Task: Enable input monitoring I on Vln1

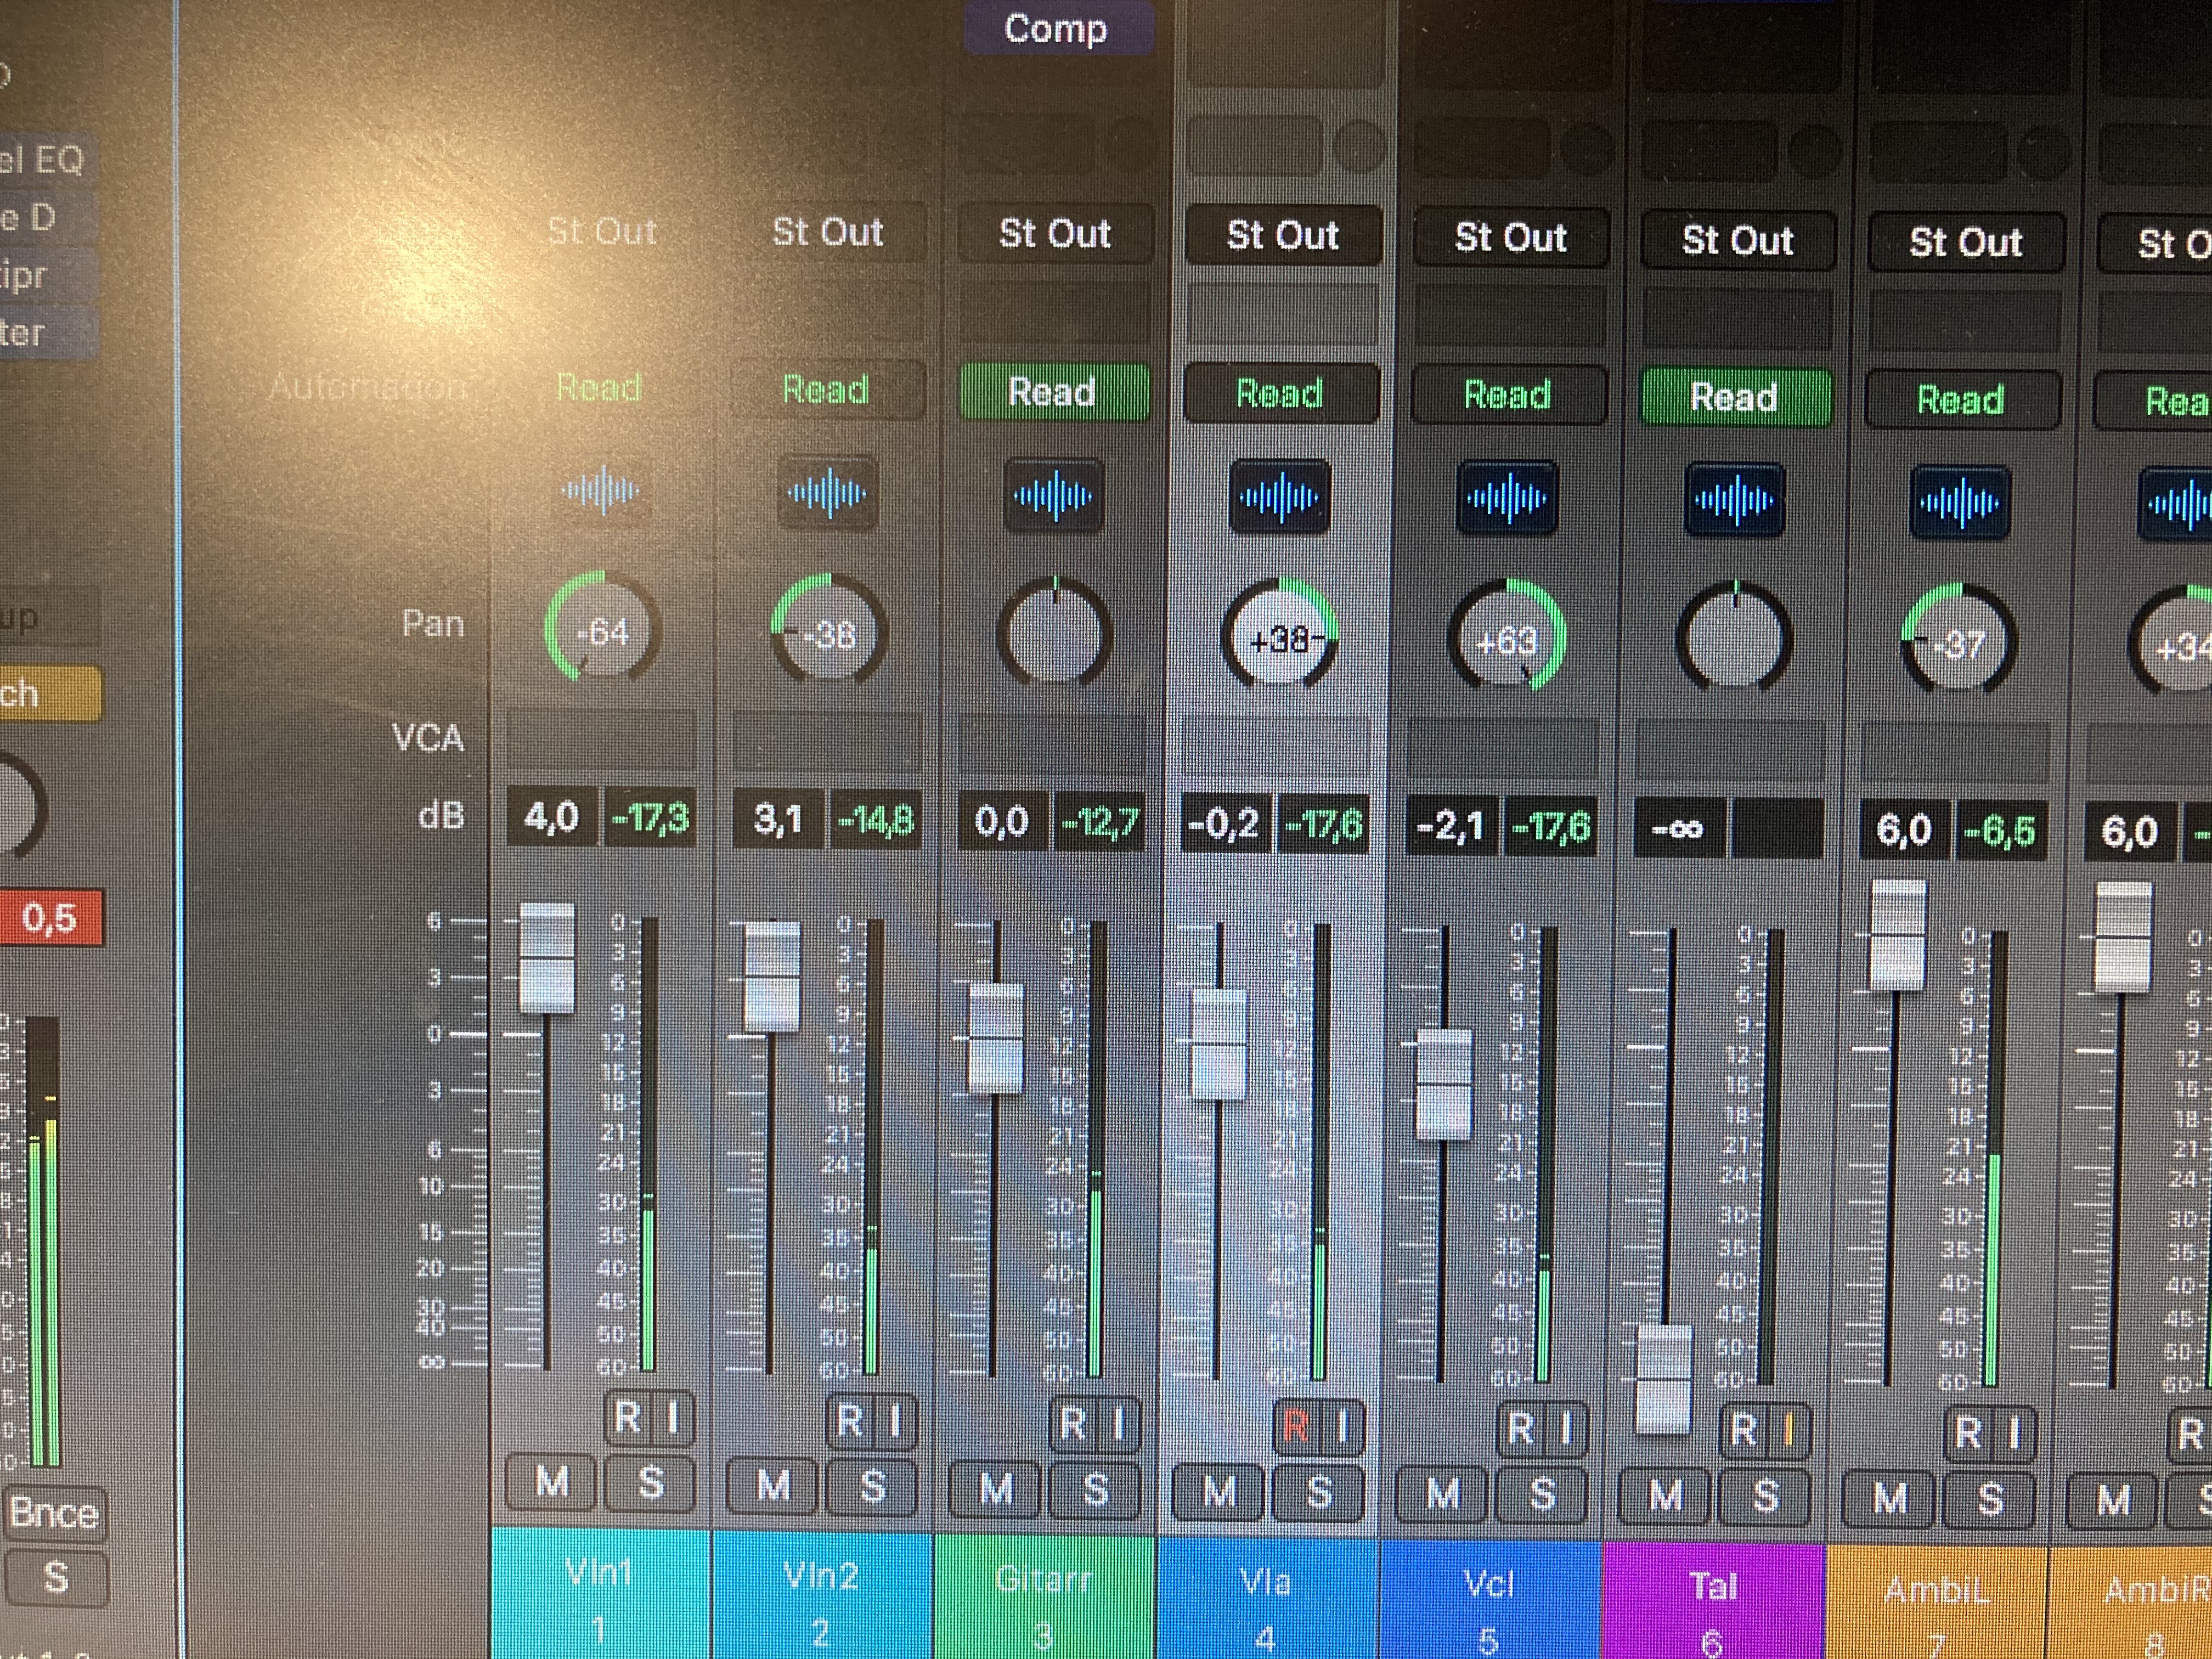Action: pos(673,1417)
